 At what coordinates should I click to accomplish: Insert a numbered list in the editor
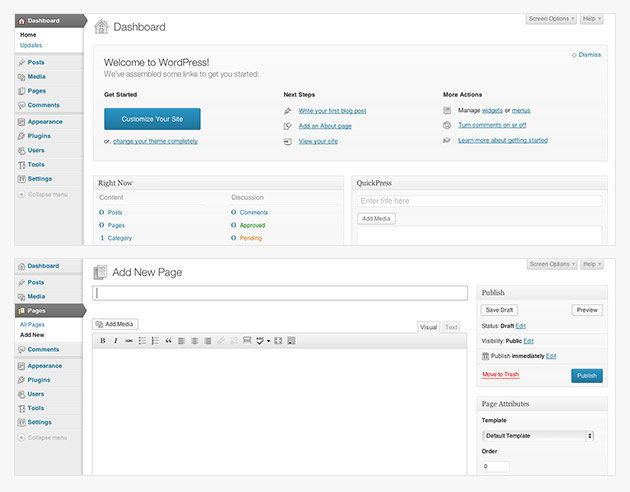(155, 341)
